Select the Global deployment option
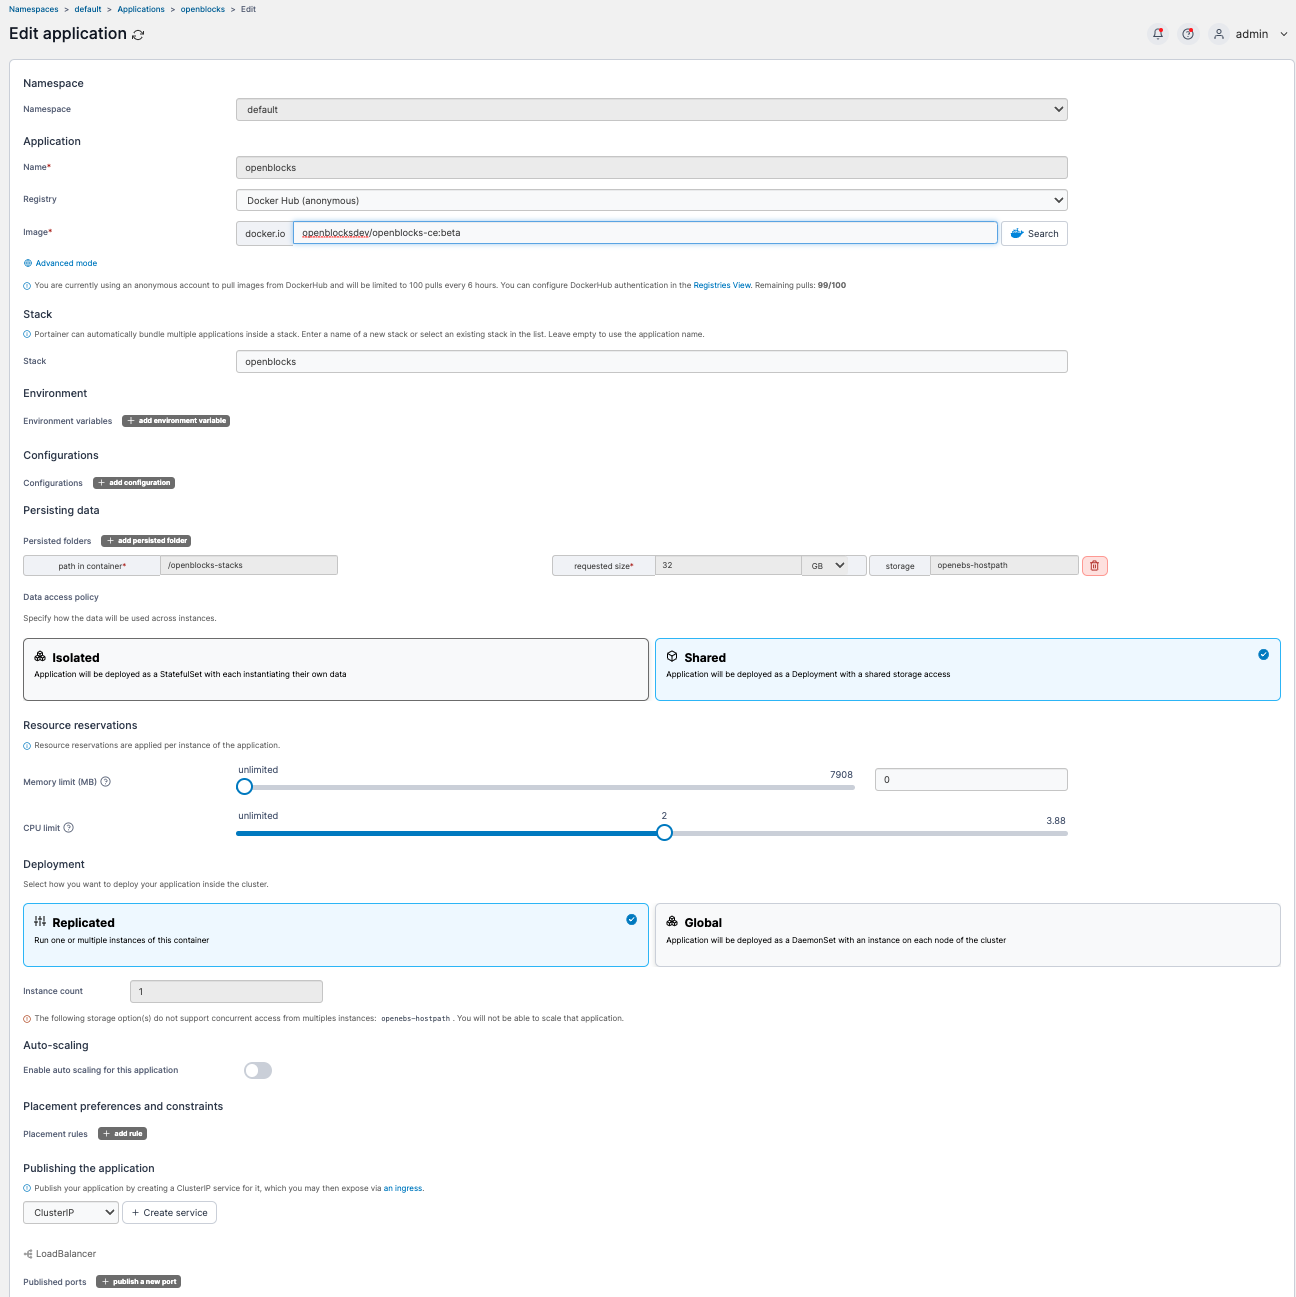The height and width of the screenshot is (1297, 1296). click(x=968, y=935)
